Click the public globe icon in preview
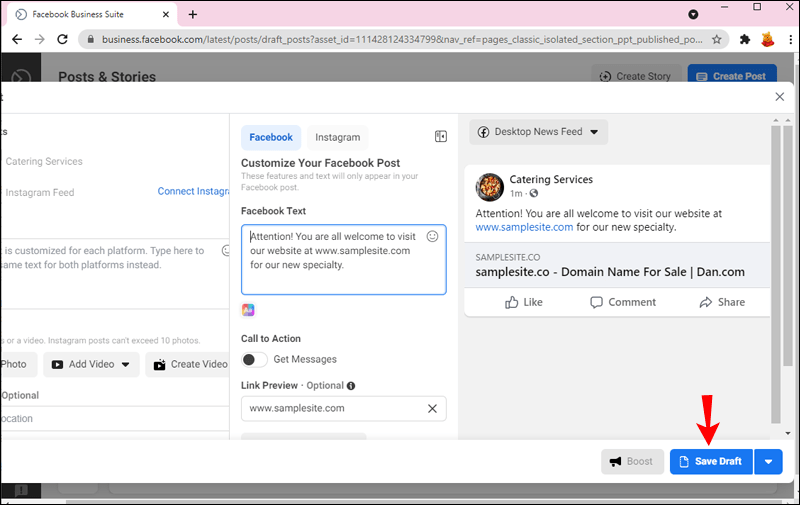The image size is (800, 505). 534,193
